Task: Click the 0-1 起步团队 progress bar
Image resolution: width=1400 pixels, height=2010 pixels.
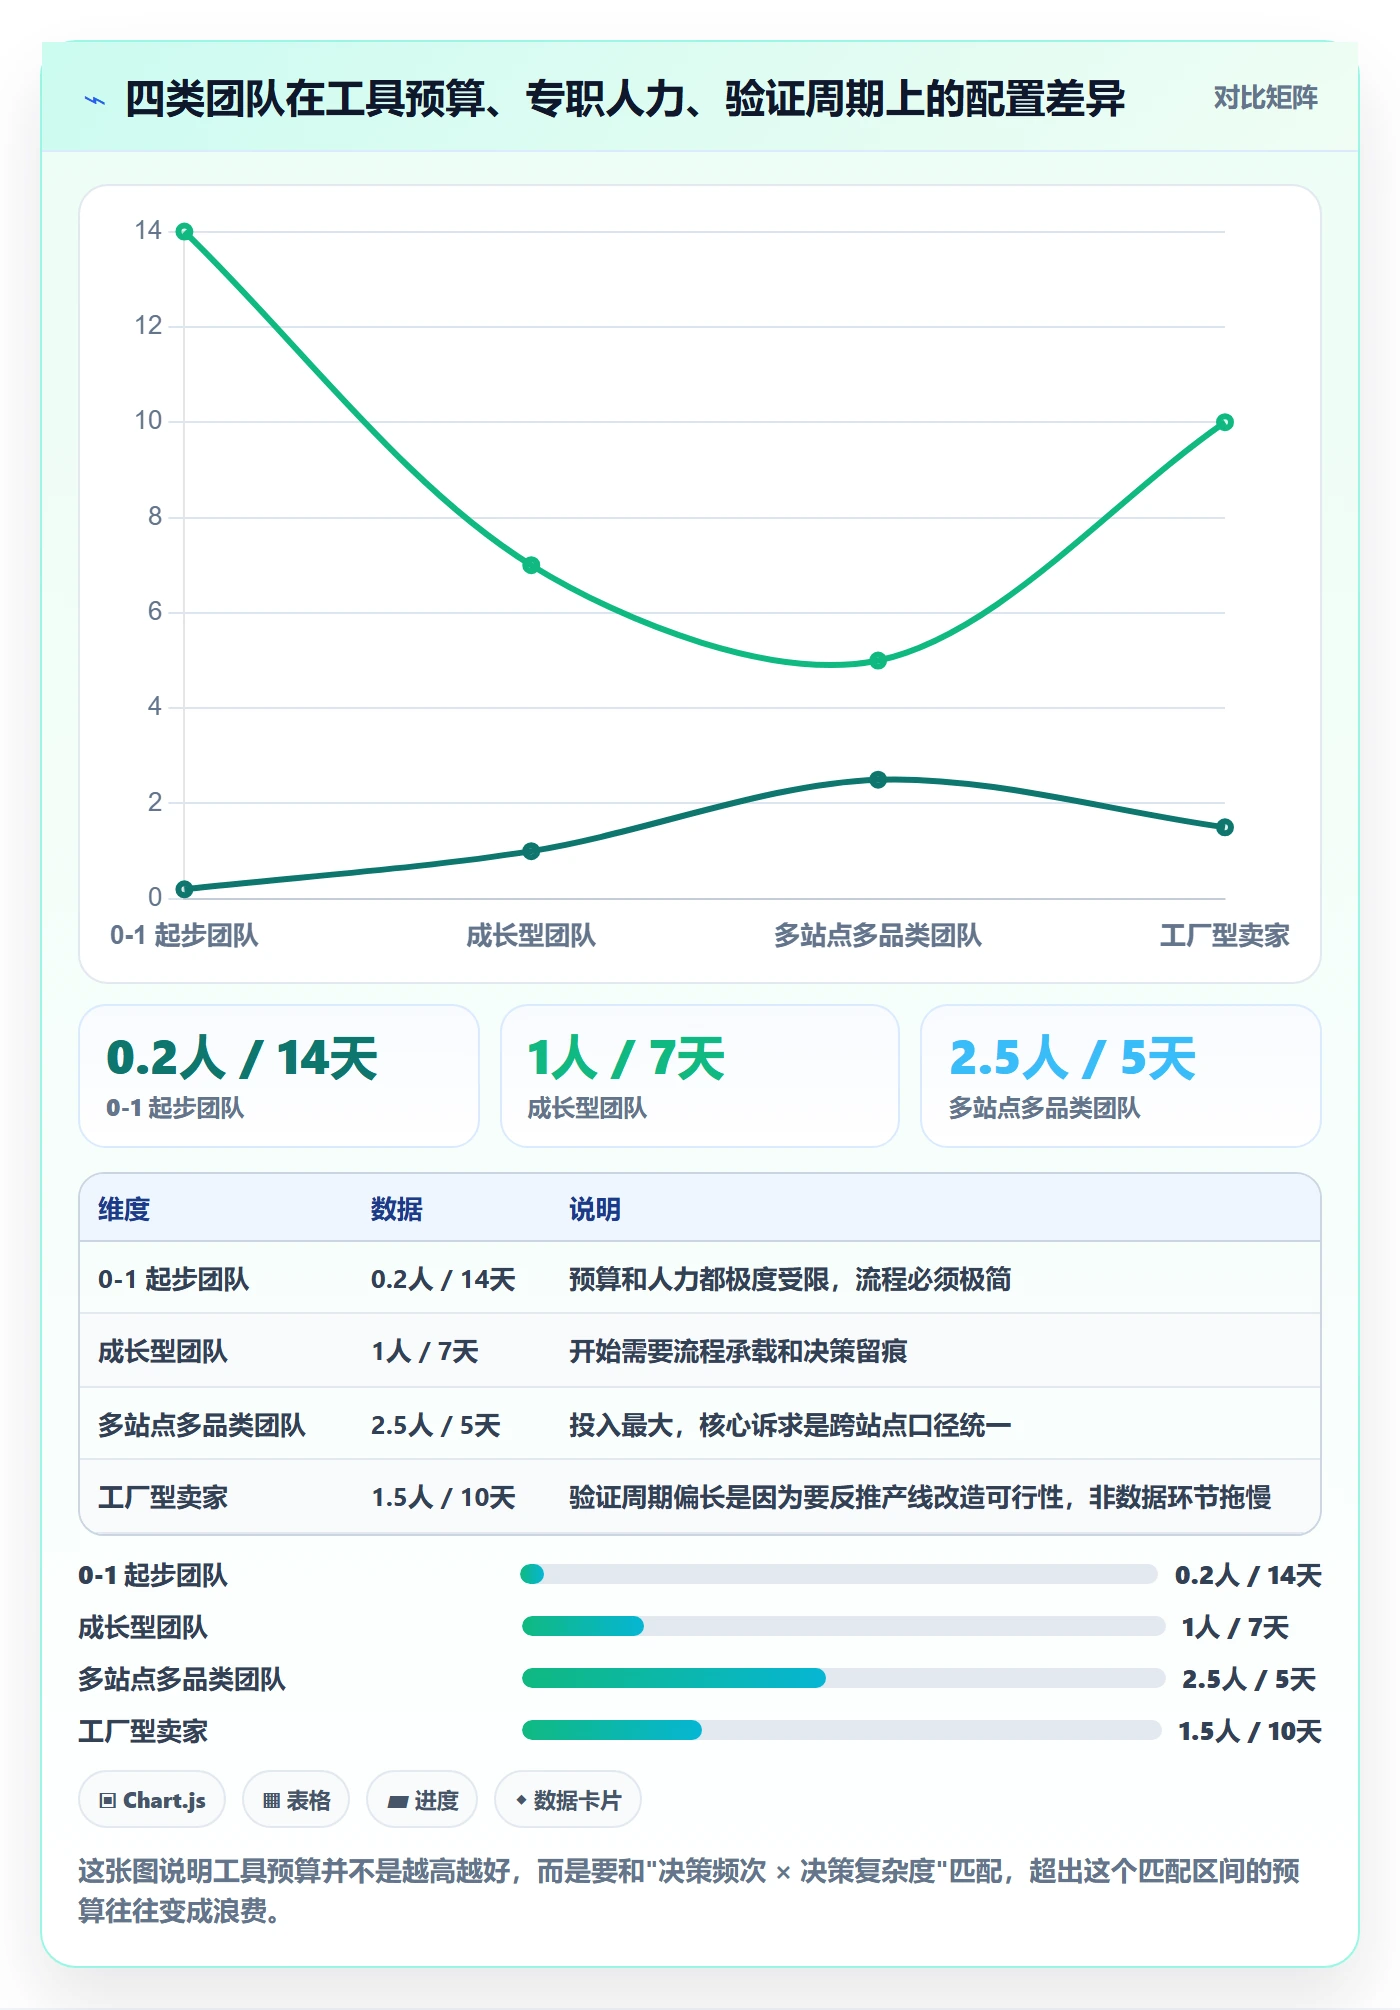Action: point(839,1574)
